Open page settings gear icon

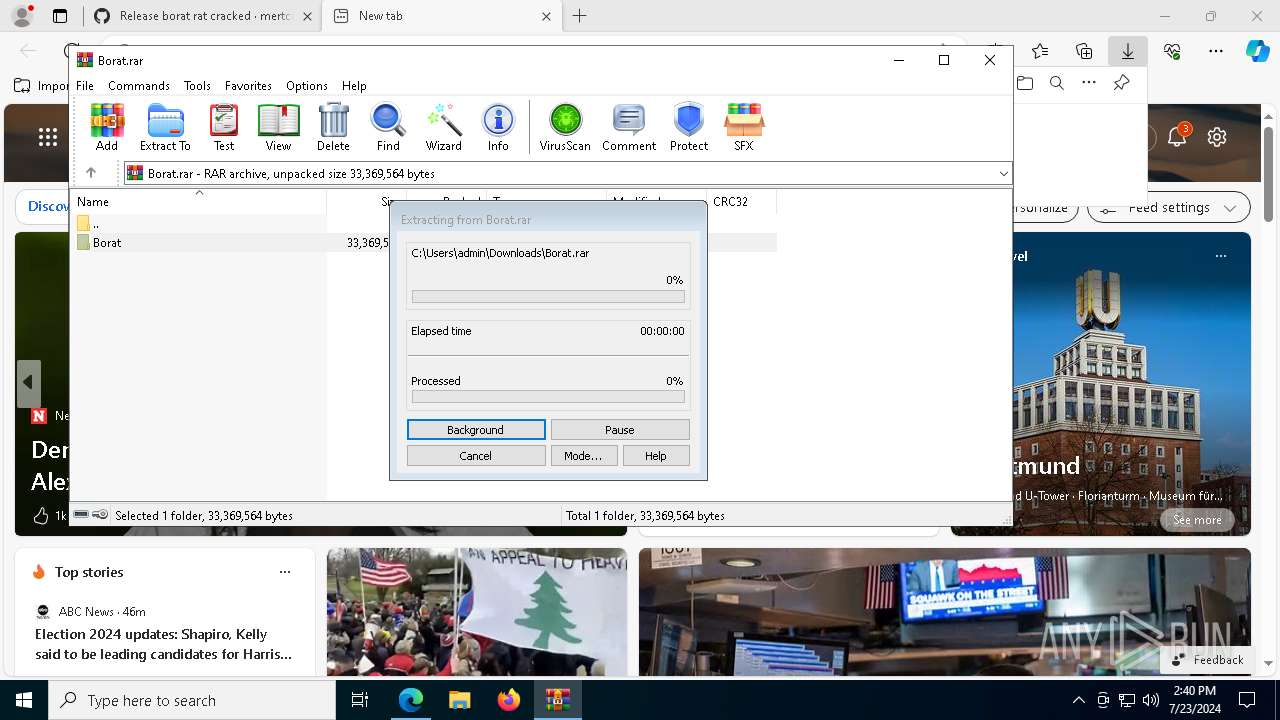pos(1217,137)
